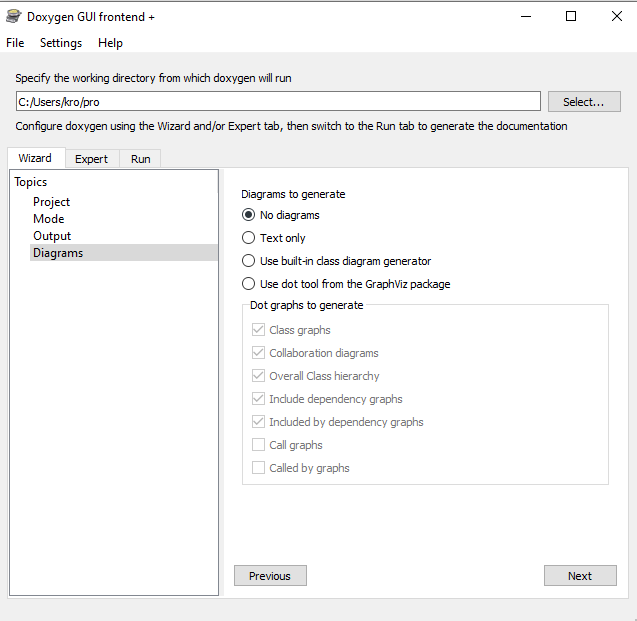Select the Diagrams topic
637x621 pixels.
click(58, 253)
